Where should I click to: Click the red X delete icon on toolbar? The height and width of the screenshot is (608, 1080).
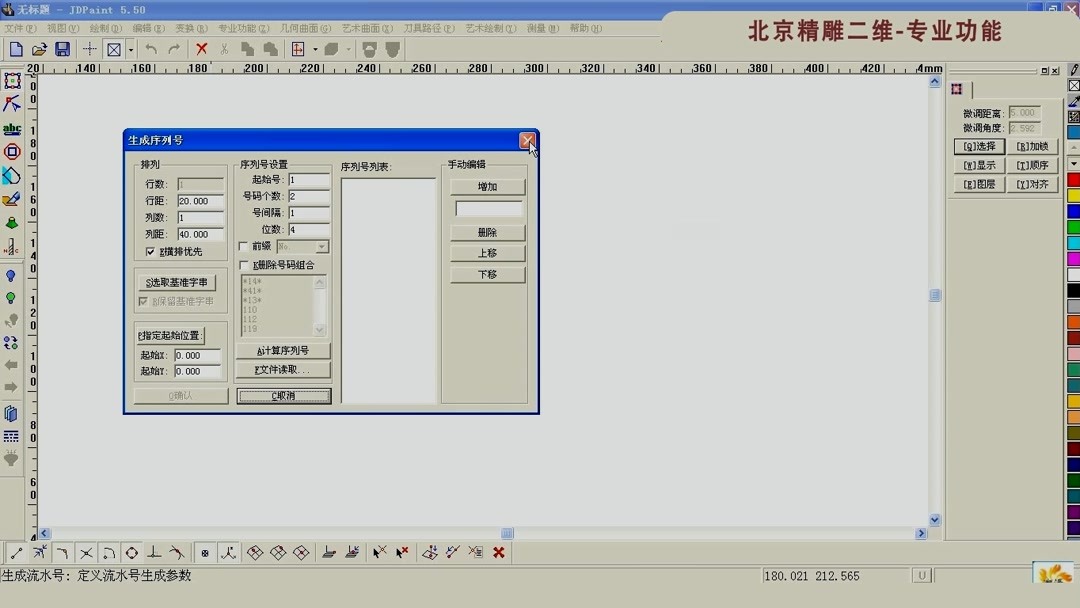[201, 47]
